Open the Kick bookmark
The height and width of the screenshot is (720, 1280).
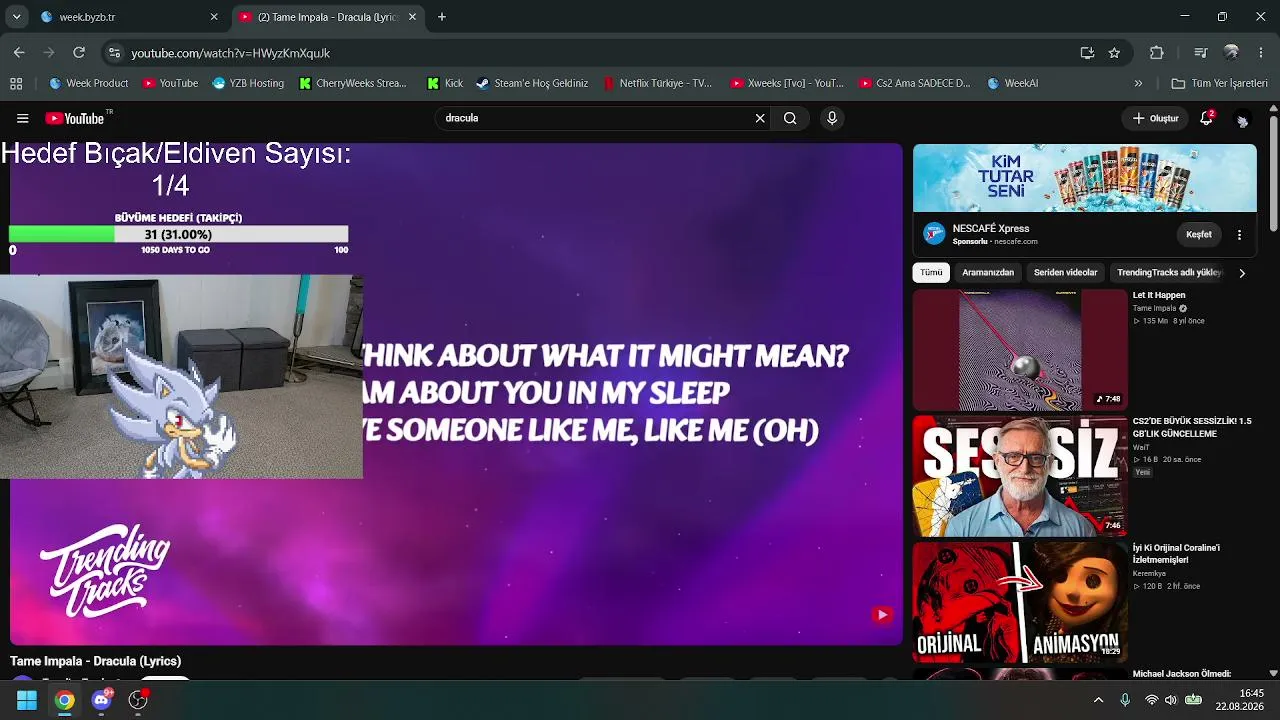click(445, 83)
